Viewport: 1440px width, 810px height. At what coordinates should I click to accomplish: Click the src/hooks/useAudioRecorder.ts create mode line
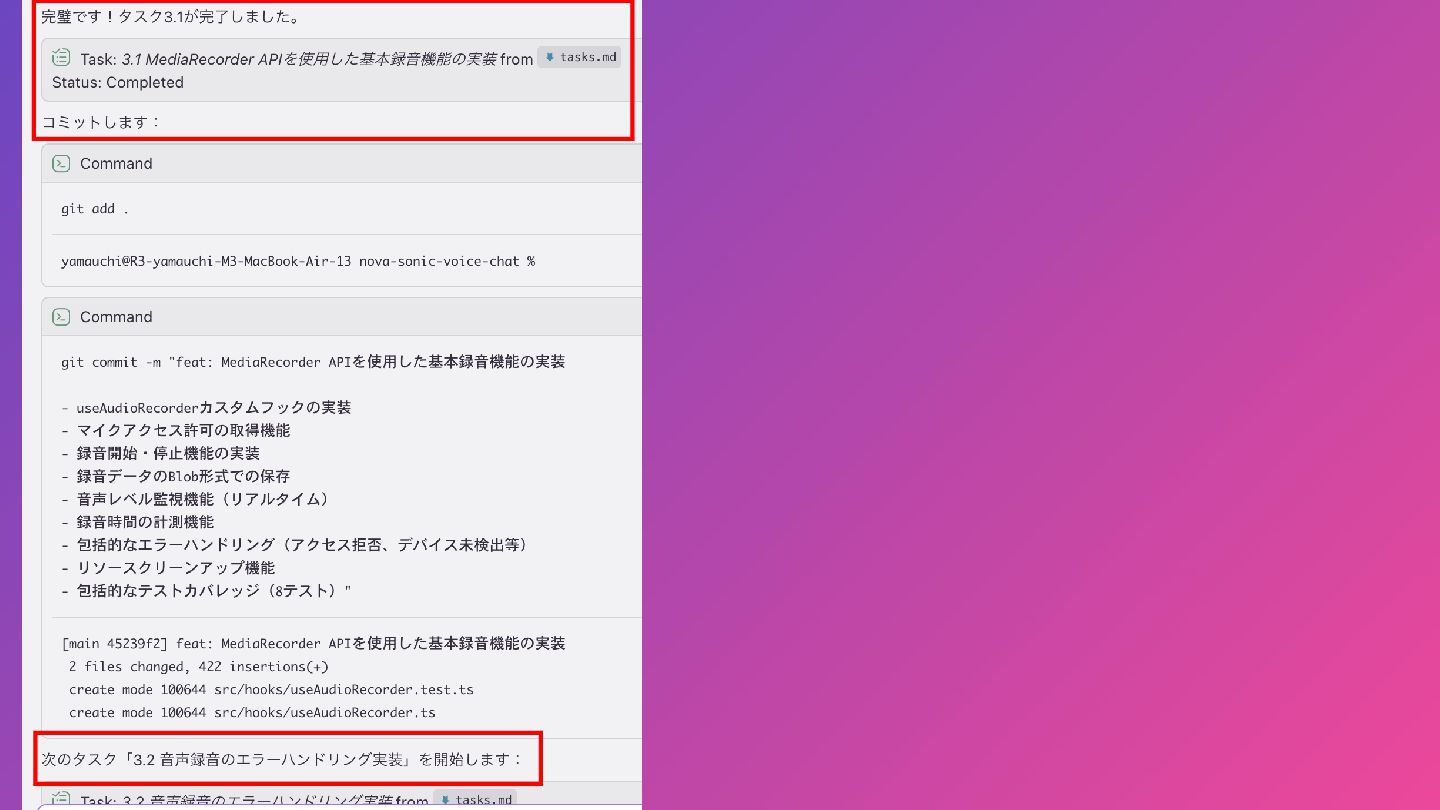(252, 713)
